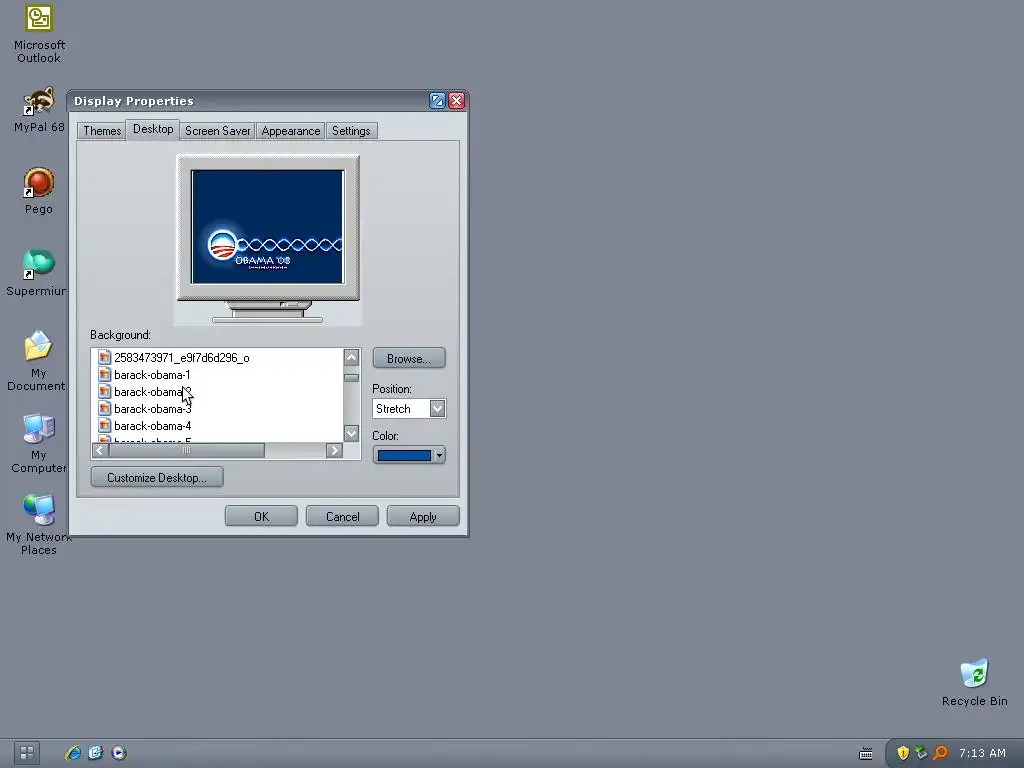Select the Desktop tab
Image resolution: width=1024 pixels, height=768 pixels.
pyautogui.click(x=153, y=129)
